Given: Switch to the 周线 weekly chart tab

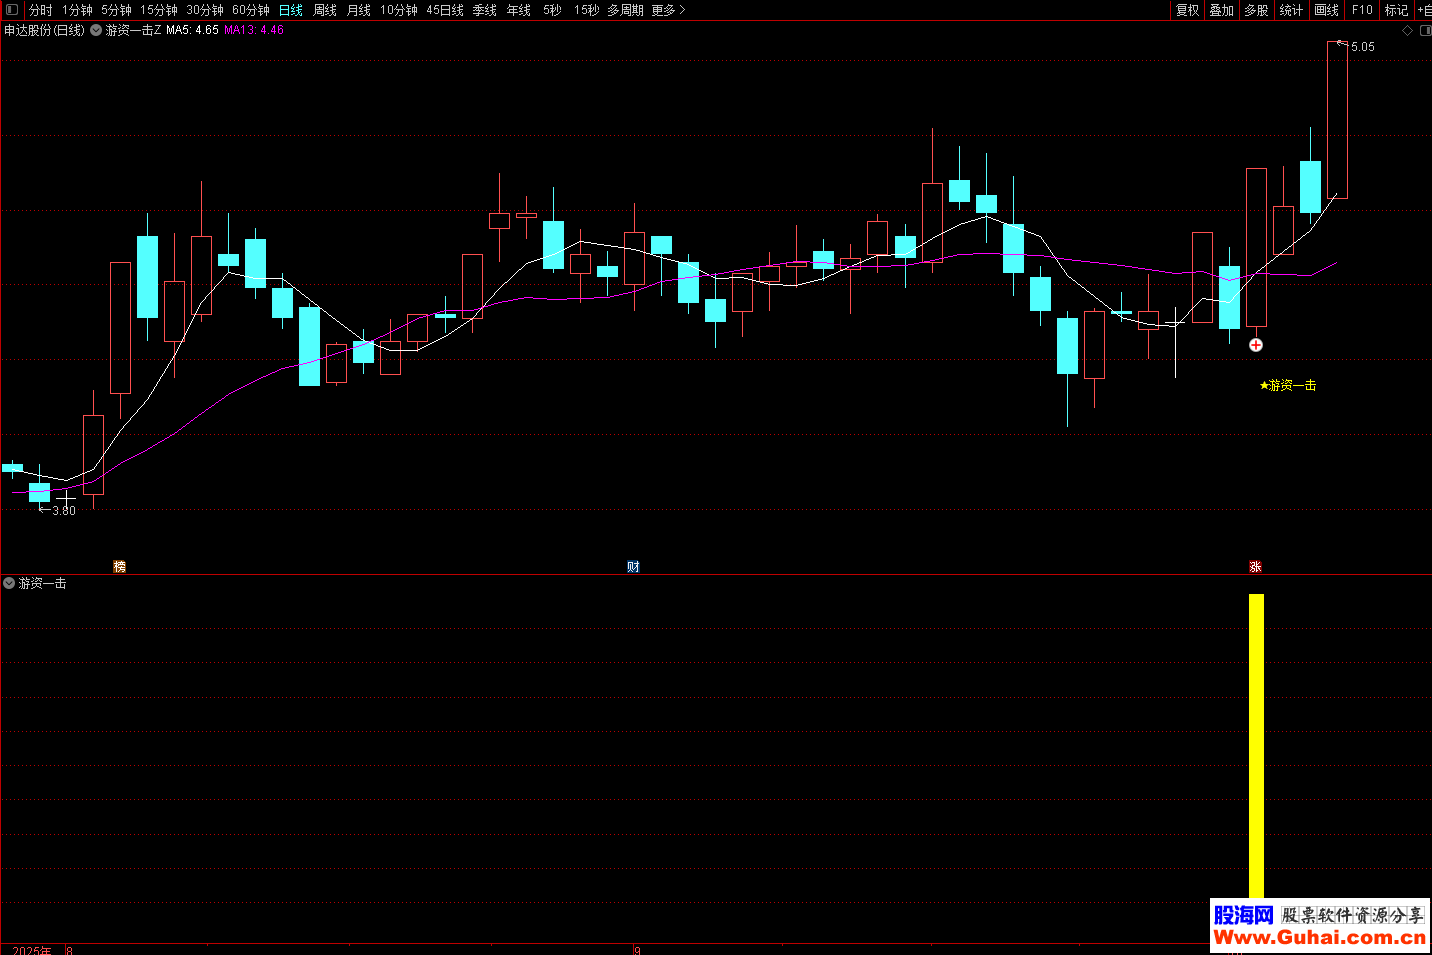Looking at the screenshot, I should click(325, 10).
